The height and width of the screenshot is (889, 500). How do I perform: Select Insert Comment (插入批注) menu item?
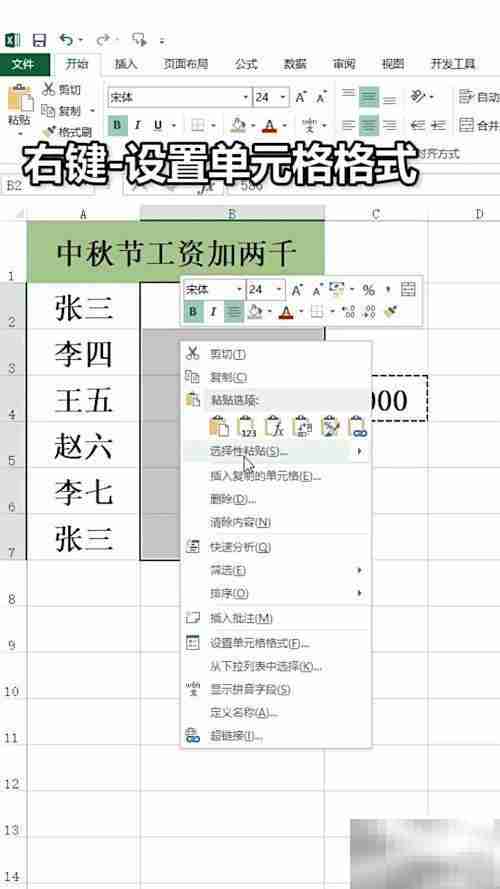(276, 619)
